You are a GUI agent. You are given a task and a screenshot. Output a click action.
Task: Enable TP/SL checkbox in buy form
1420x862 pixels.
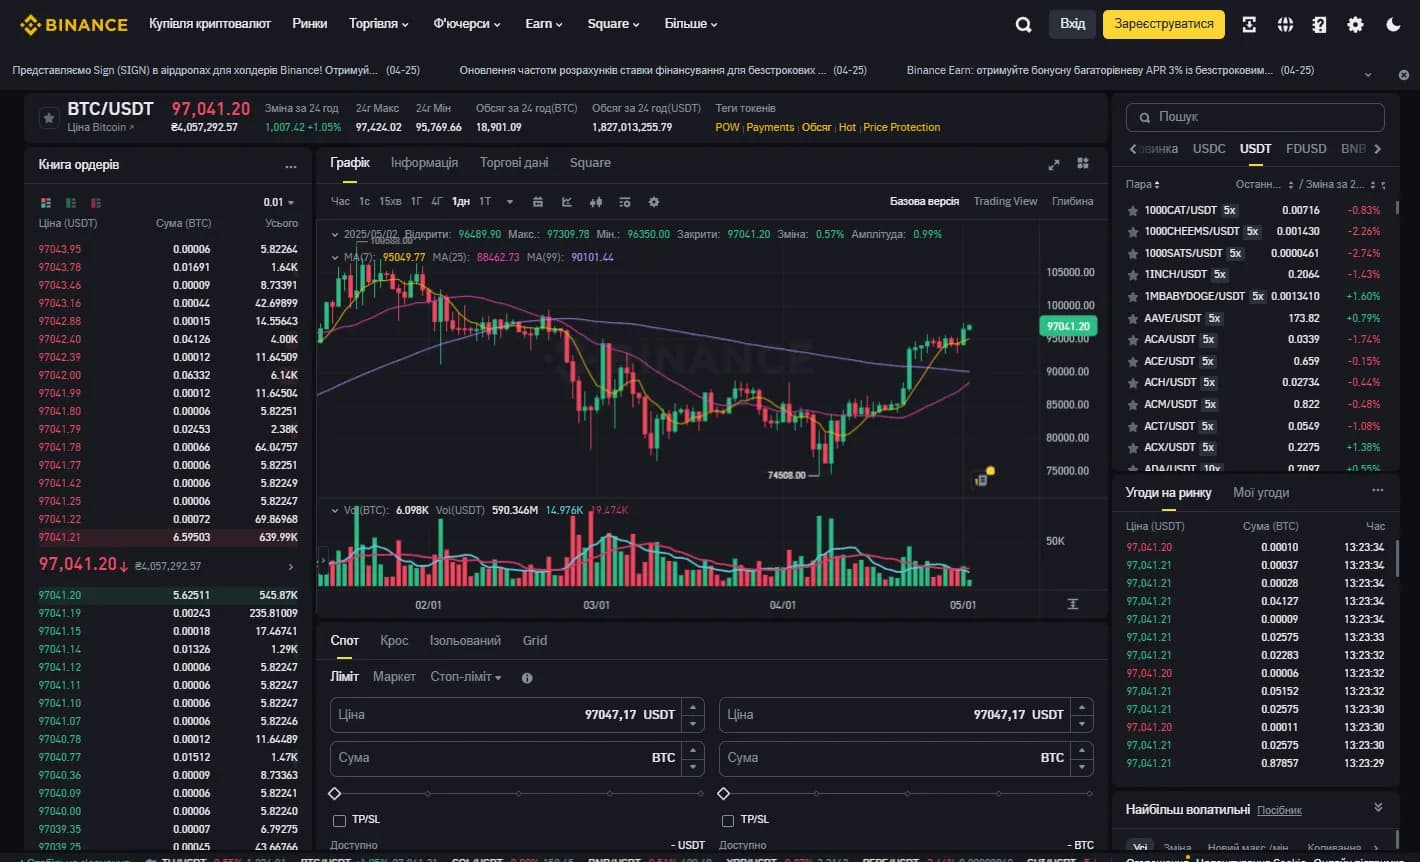[x=339, y=820]
